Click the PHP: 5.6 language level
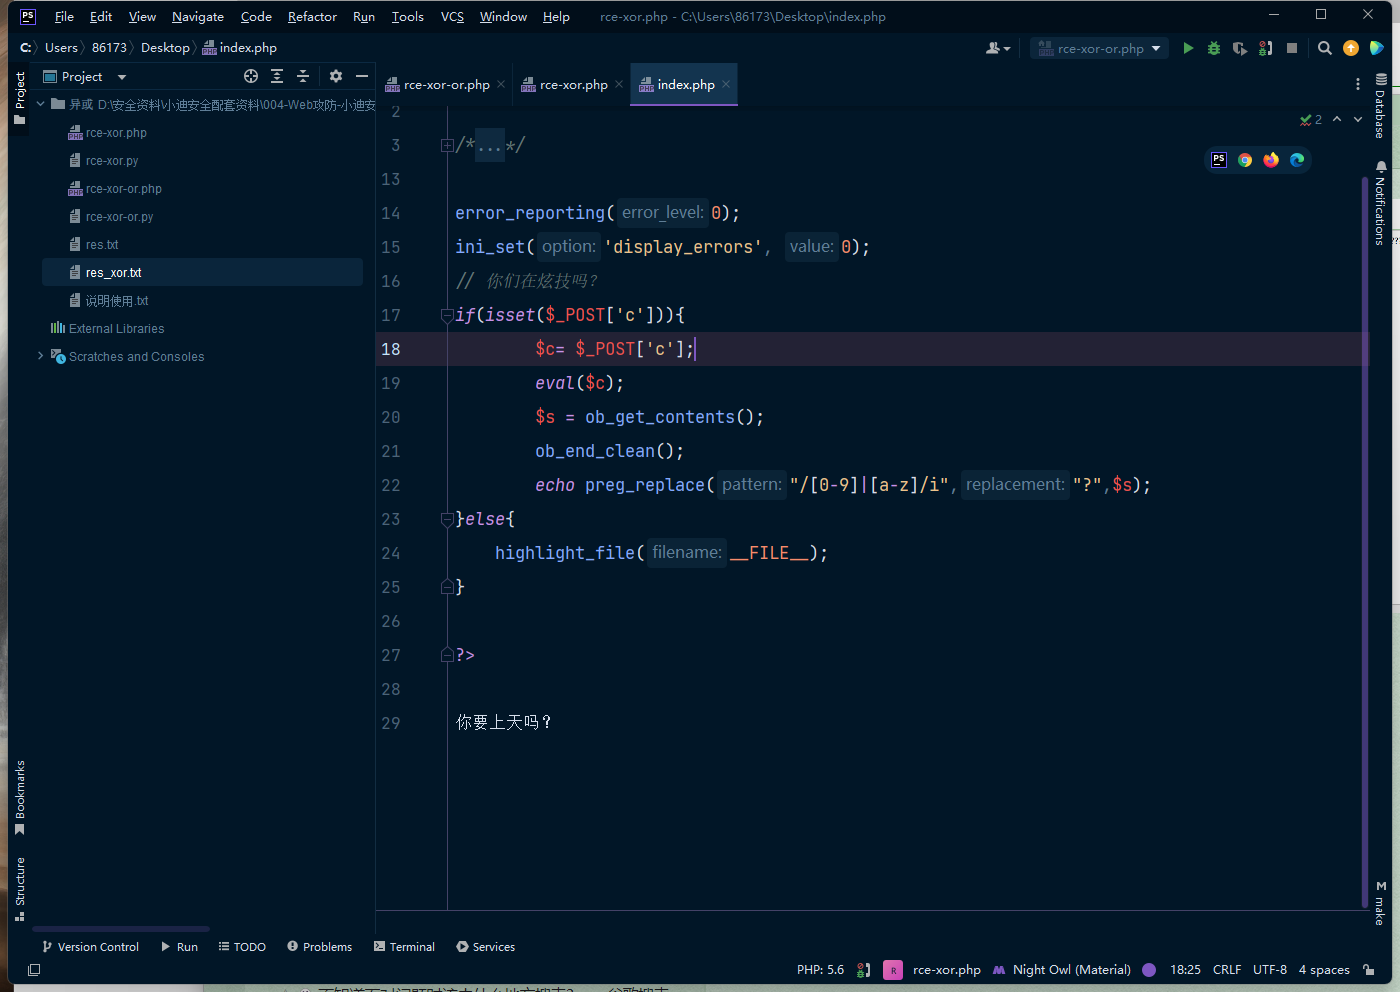 (820, 970)
